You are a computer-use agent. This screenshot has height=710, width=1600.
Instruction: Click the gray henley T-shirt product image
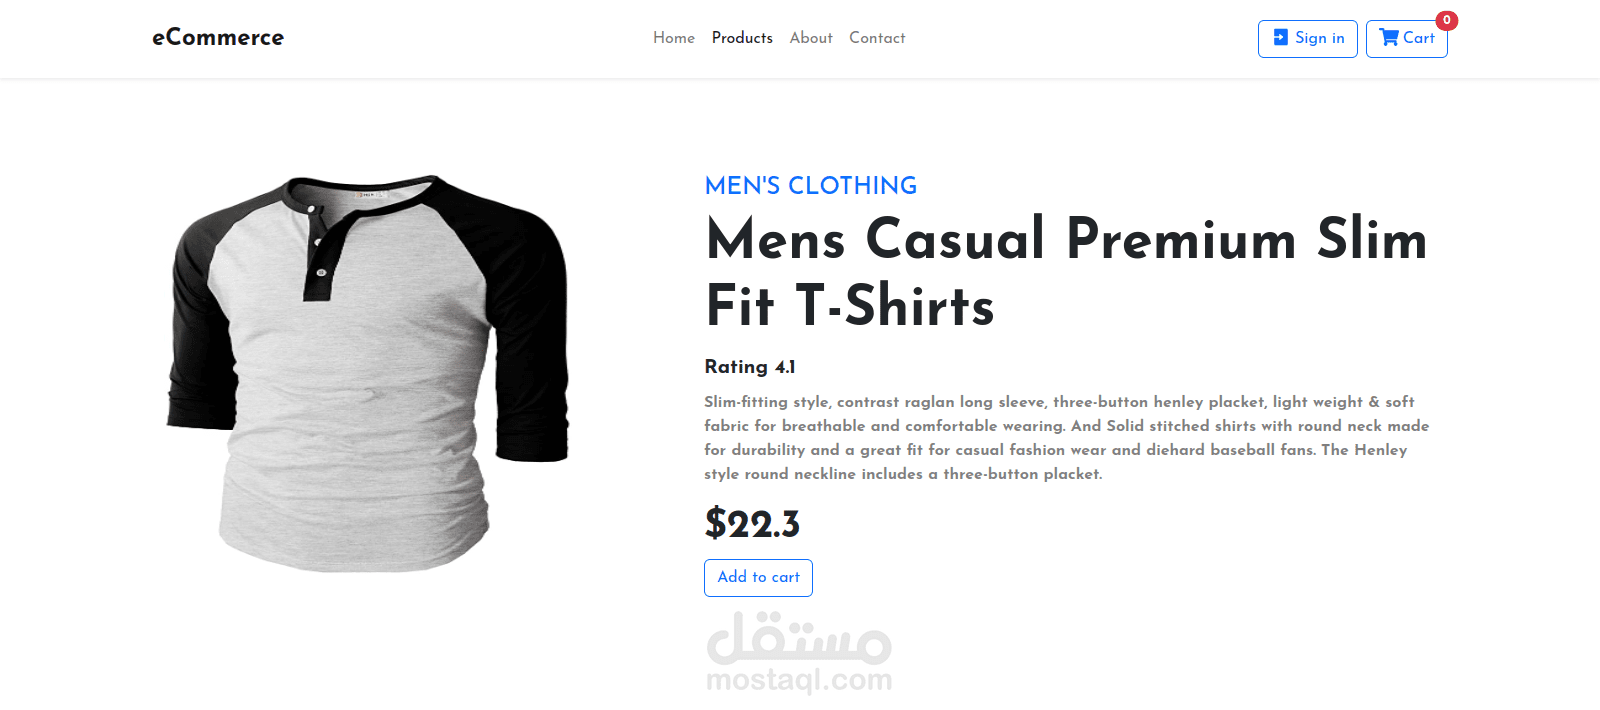coord(368,374)
